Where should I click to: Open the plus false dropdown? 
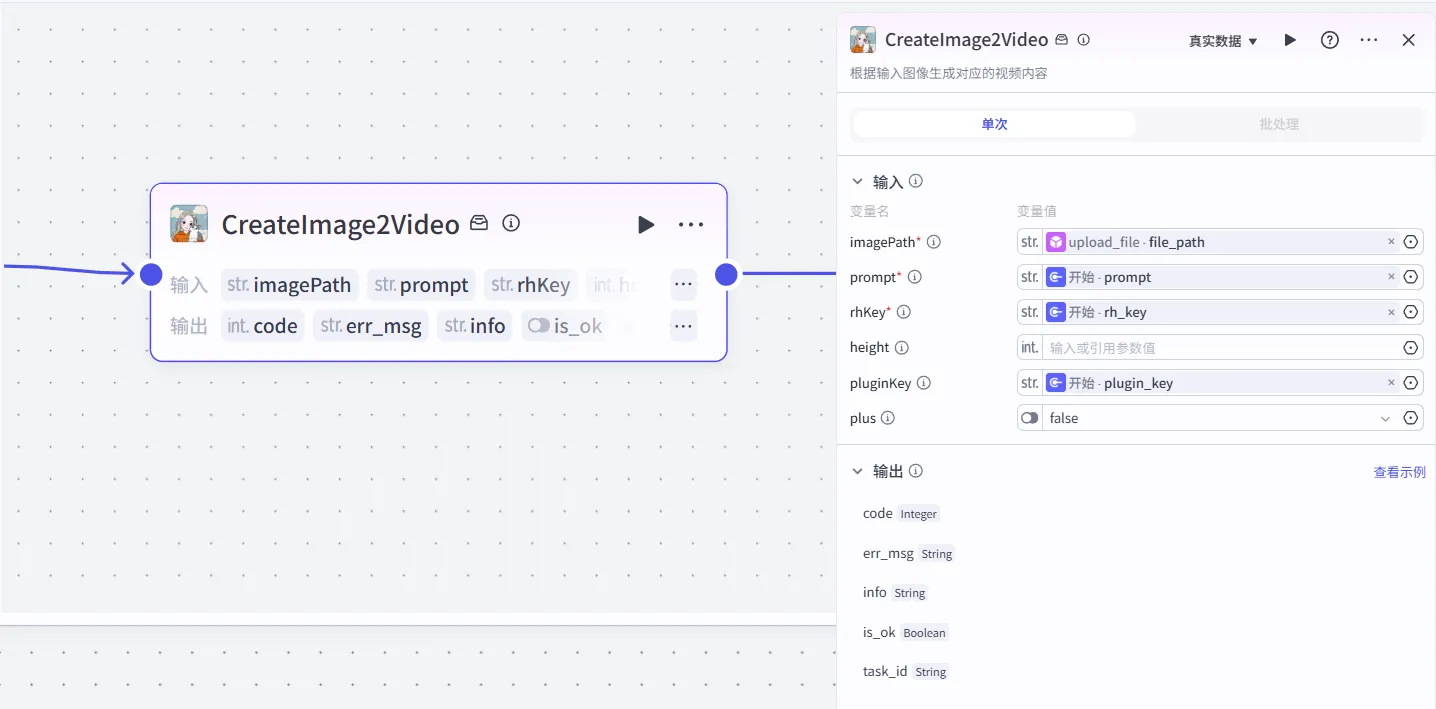click(1220, 418)
